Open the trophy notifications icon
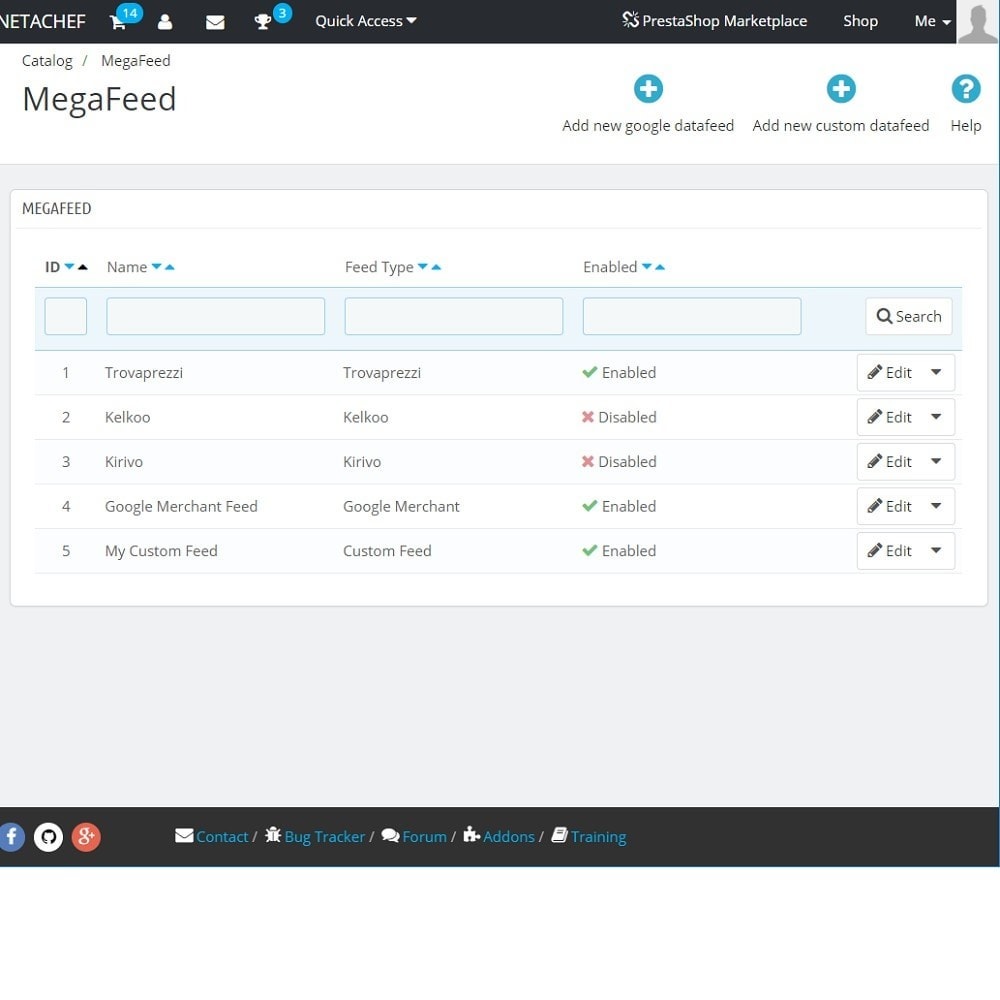This screenshot has width=1000, height=1000. [x=262, y=22]
